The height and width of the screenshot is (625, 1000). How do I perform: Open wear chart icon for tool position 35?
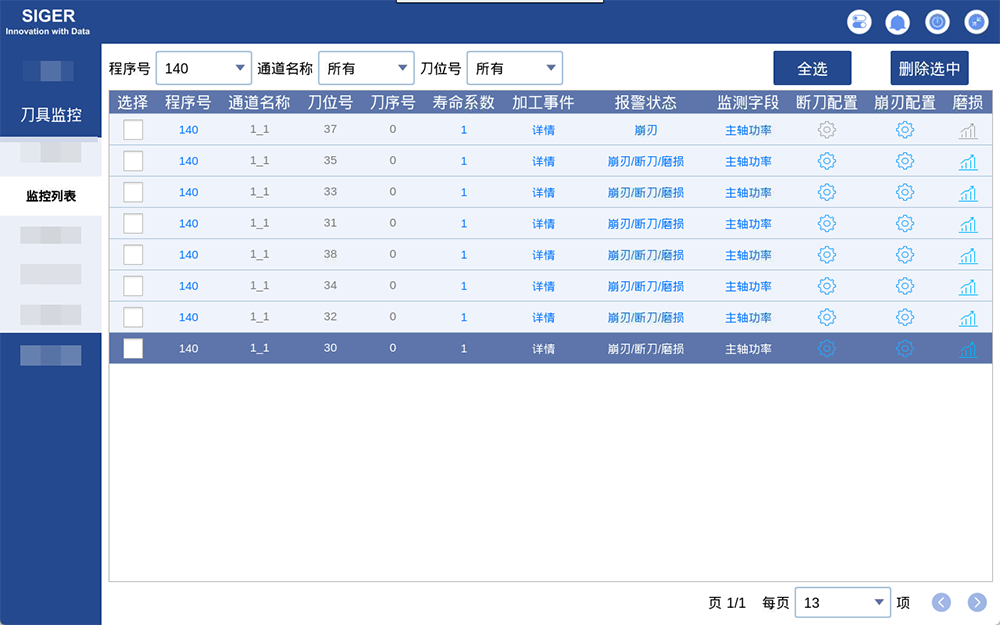coord(968,162)
